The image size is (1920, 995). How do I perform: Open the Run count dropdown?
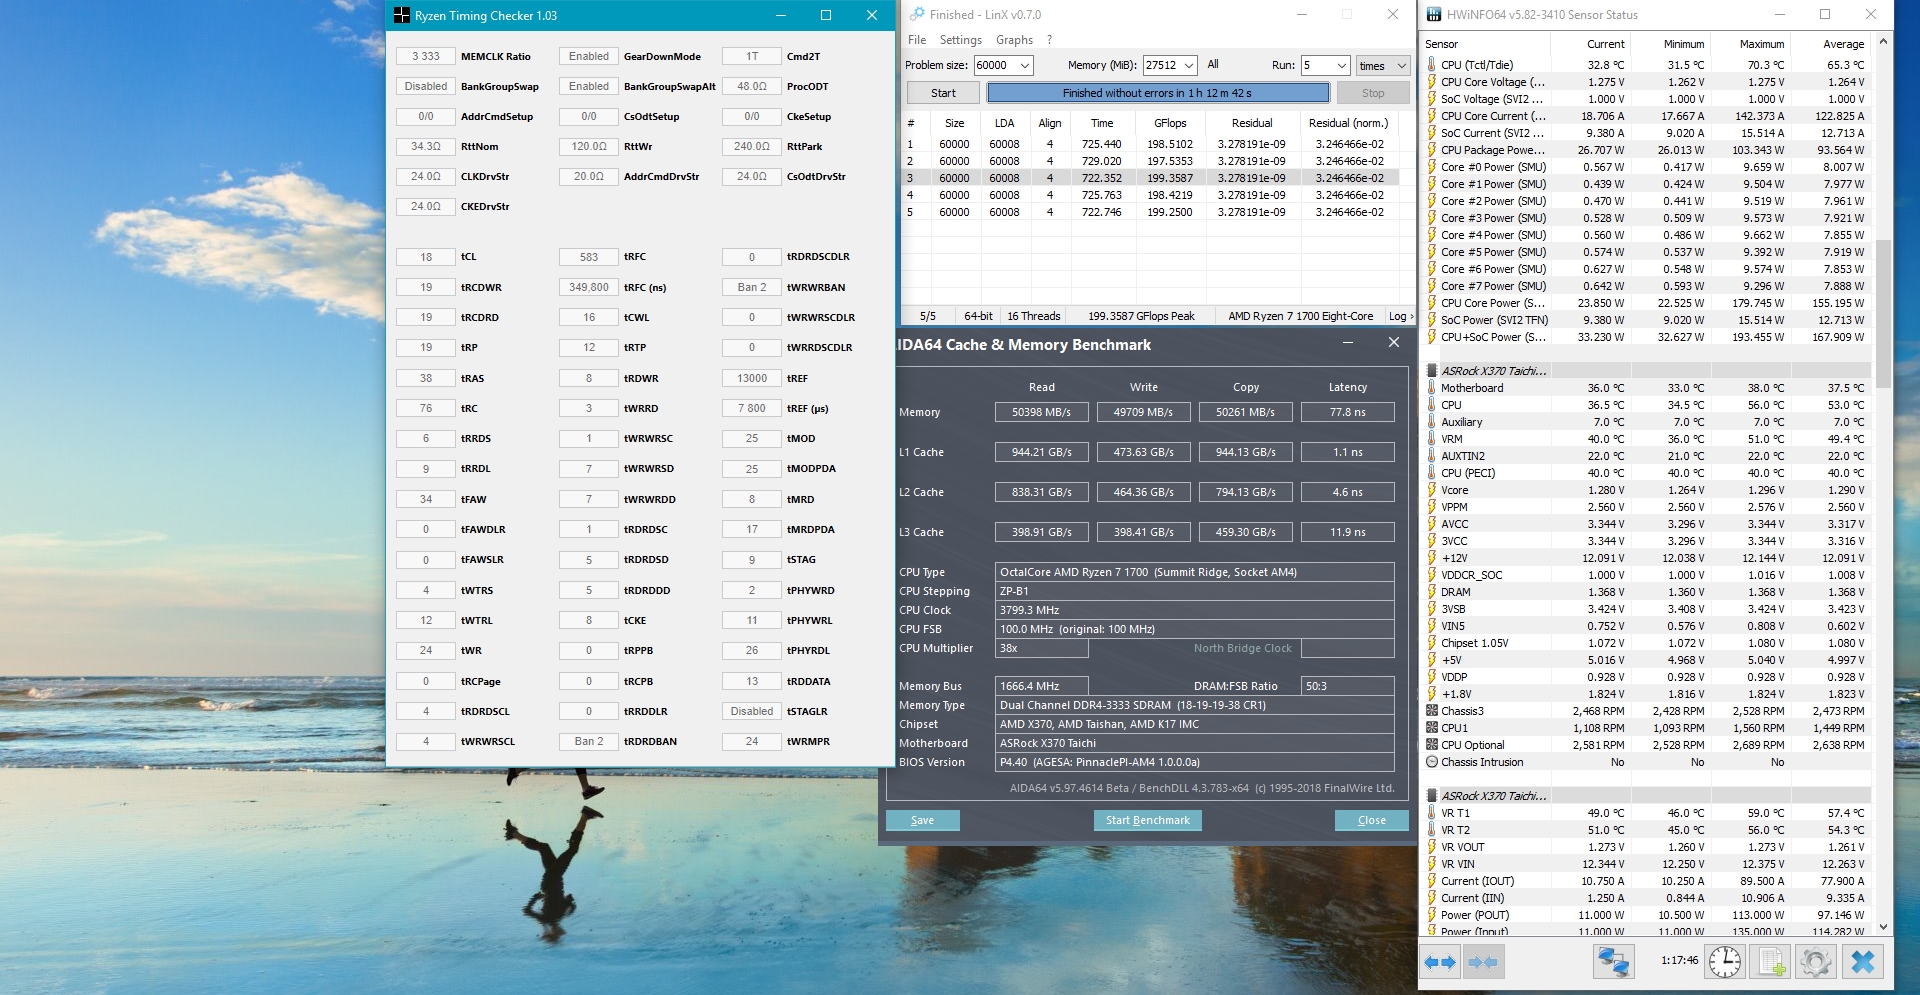coord(1341,65)
